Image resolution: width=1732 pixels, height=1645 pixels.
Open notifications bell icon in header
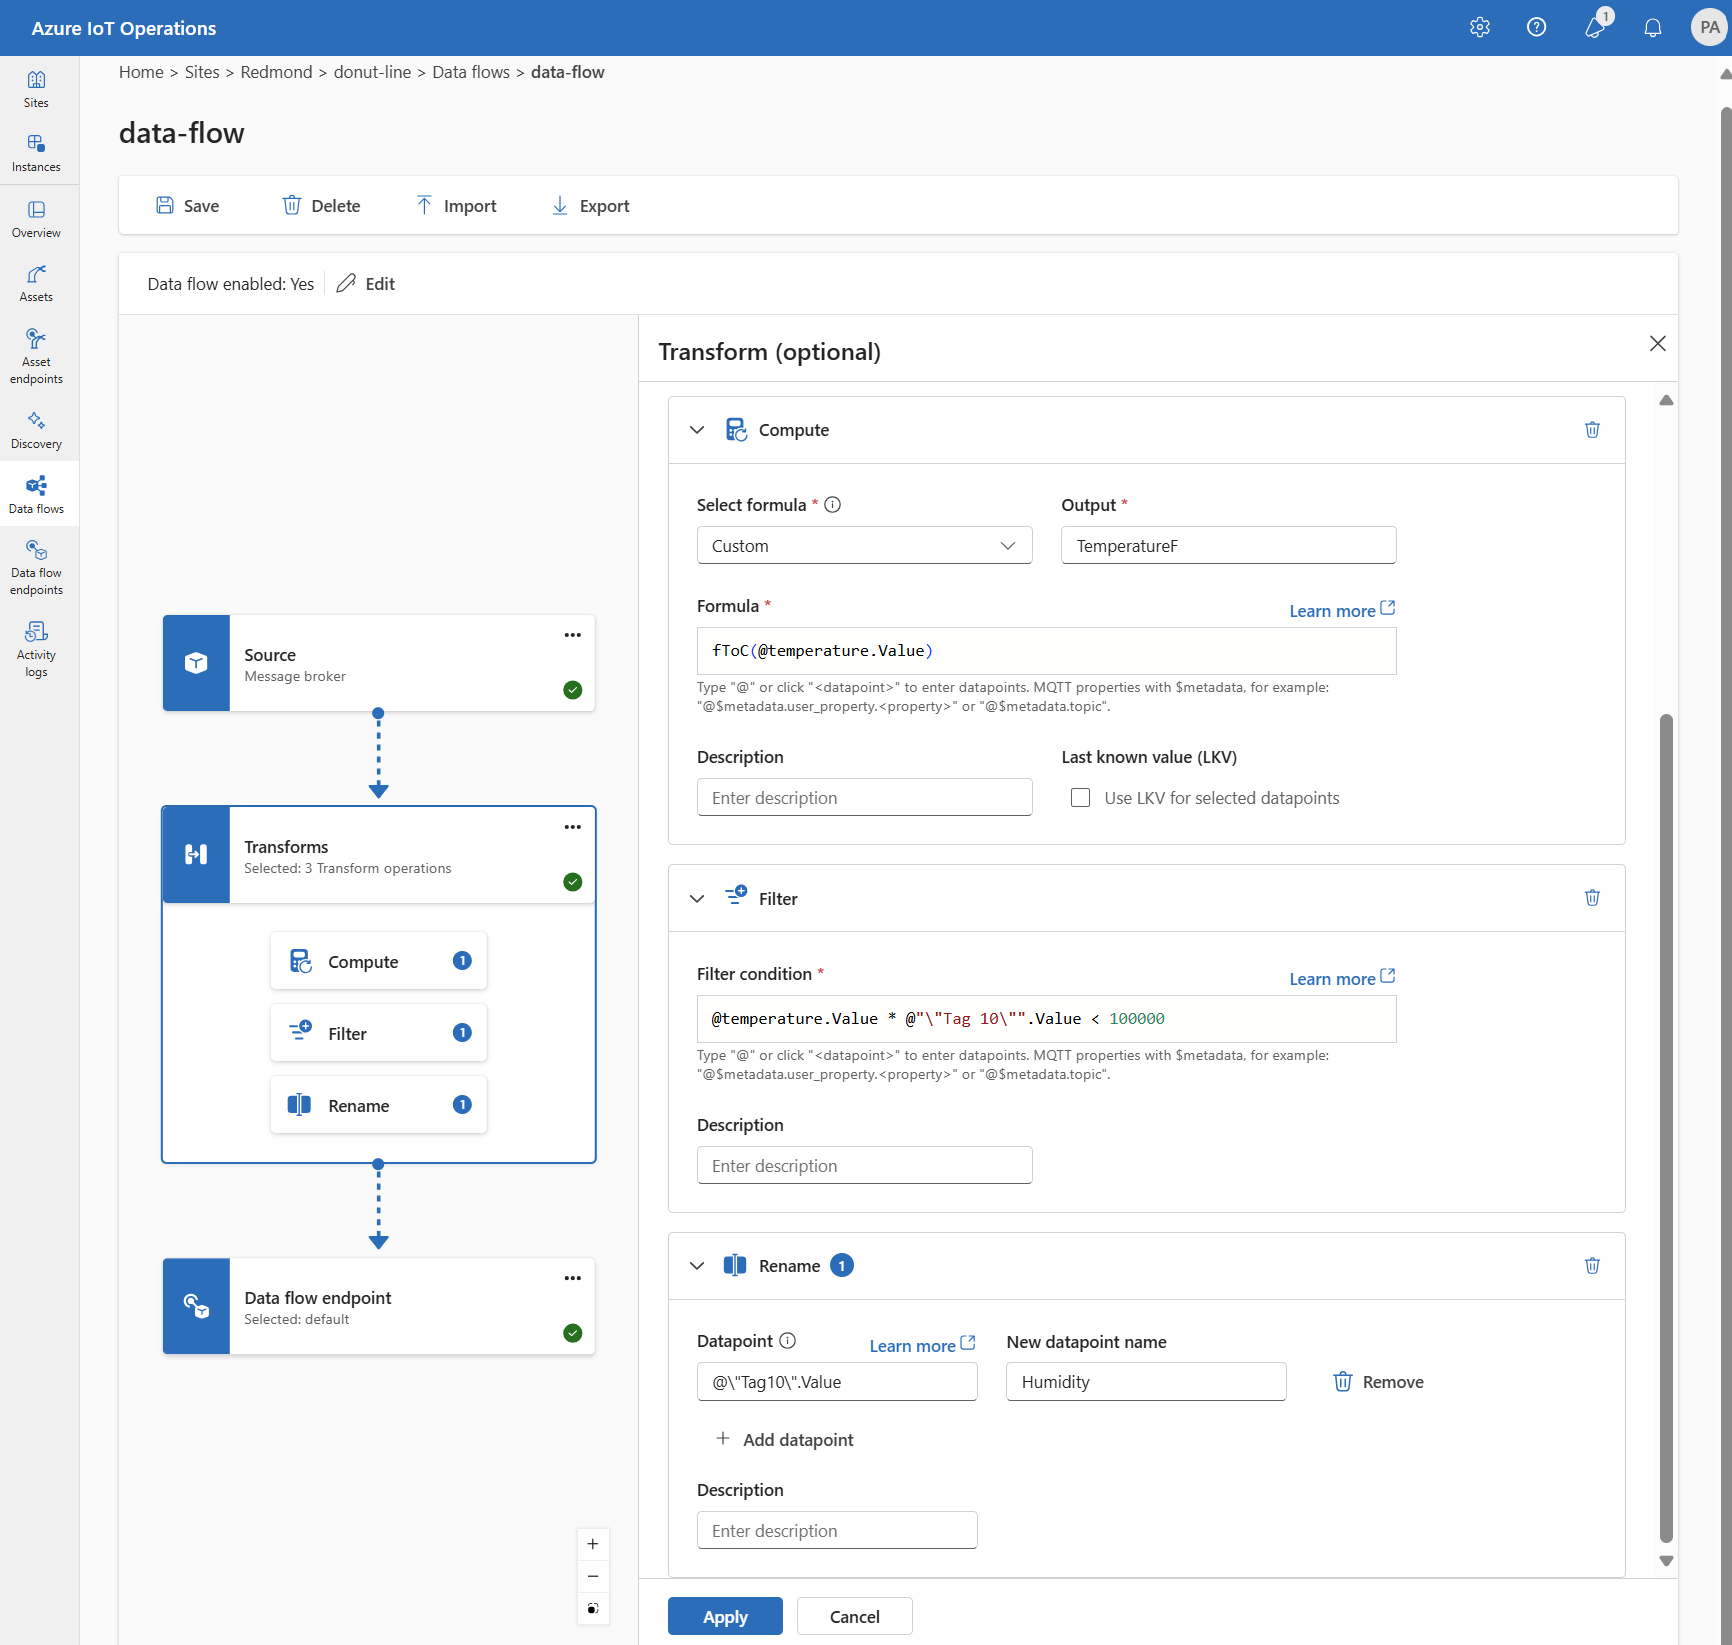tap(1653, 28)
